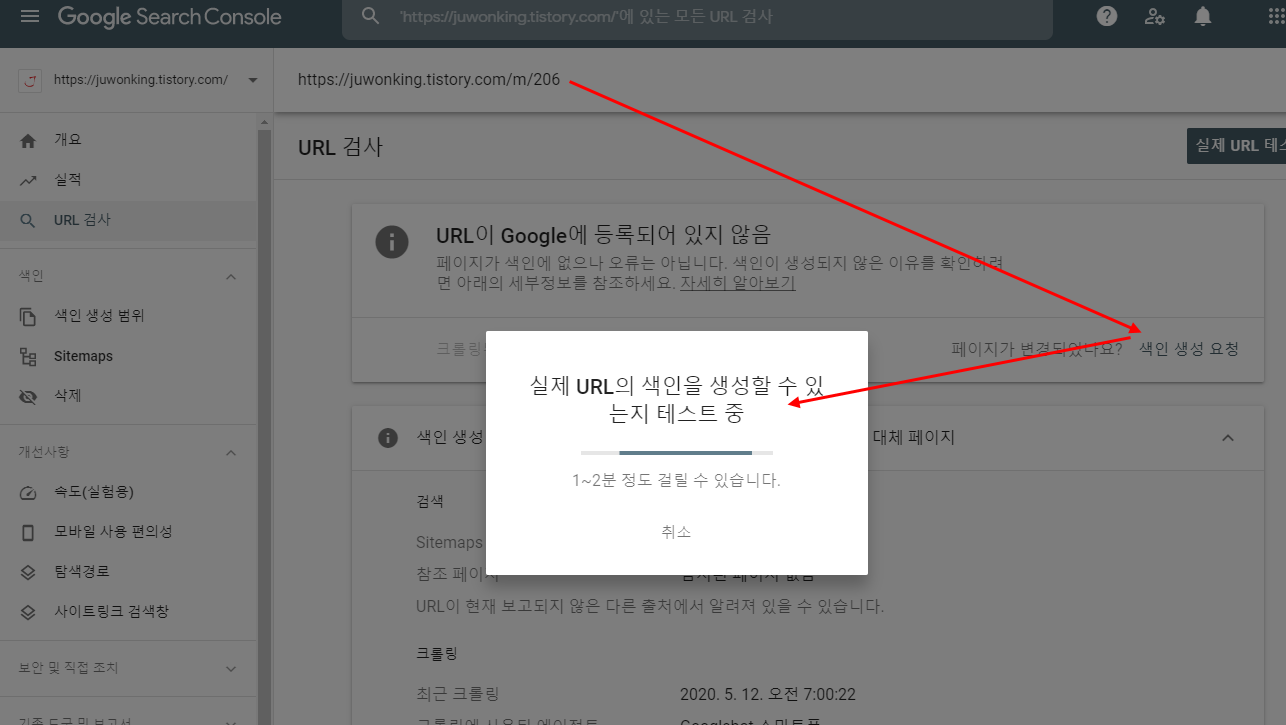
Task: Click the URL 검사 page heading
Action: [340, 147]
